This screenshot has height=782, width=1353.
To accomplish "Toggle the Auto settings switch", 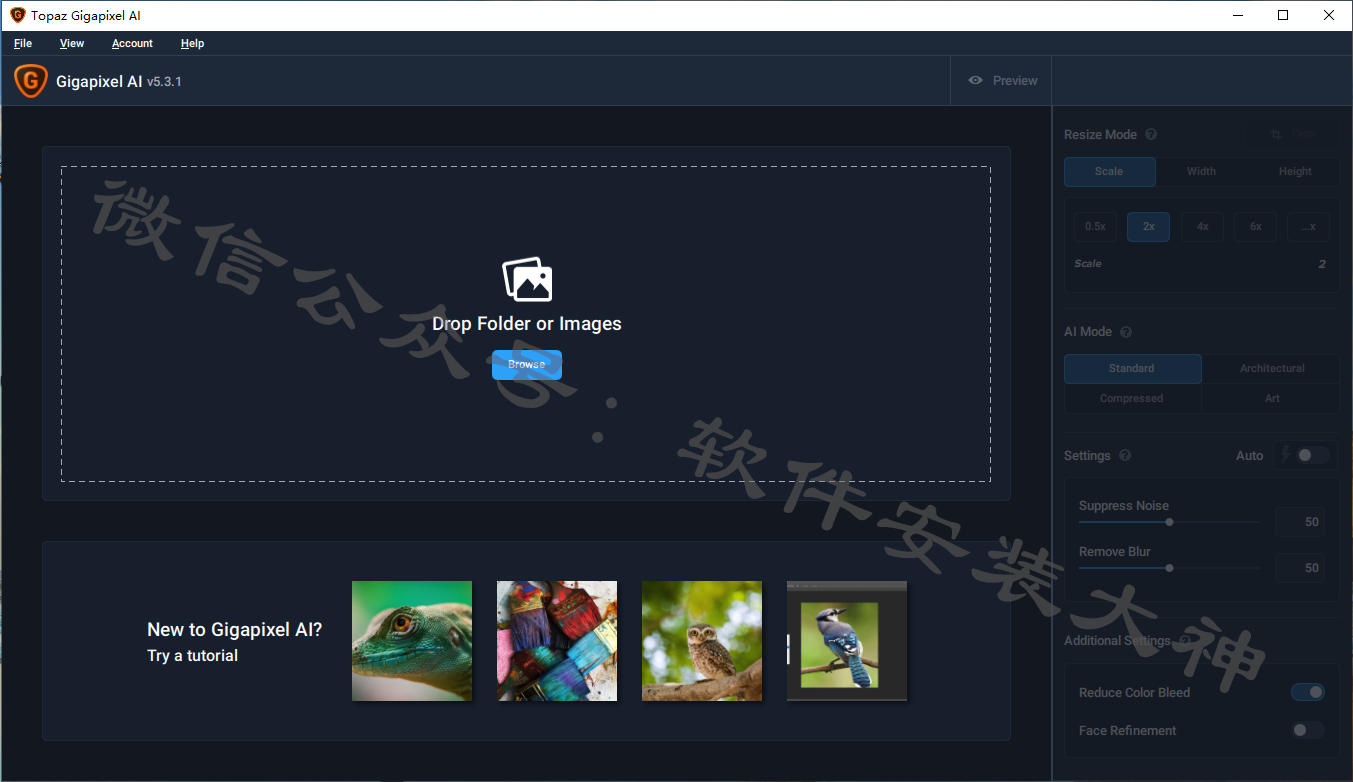I will pos(1313,455).
